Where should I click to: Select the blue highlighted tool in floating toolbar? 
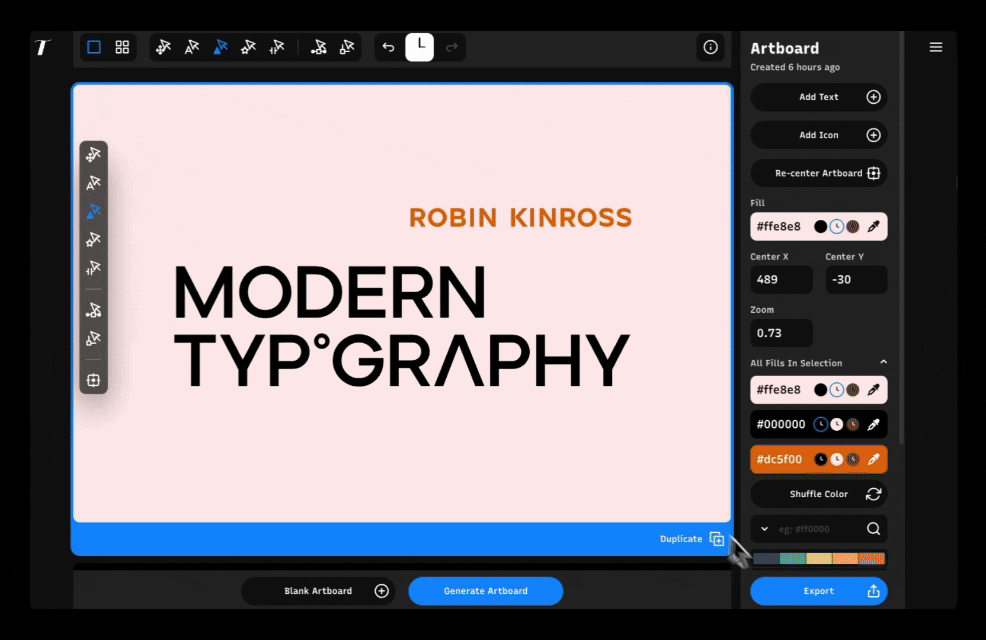tap(93, 211)
